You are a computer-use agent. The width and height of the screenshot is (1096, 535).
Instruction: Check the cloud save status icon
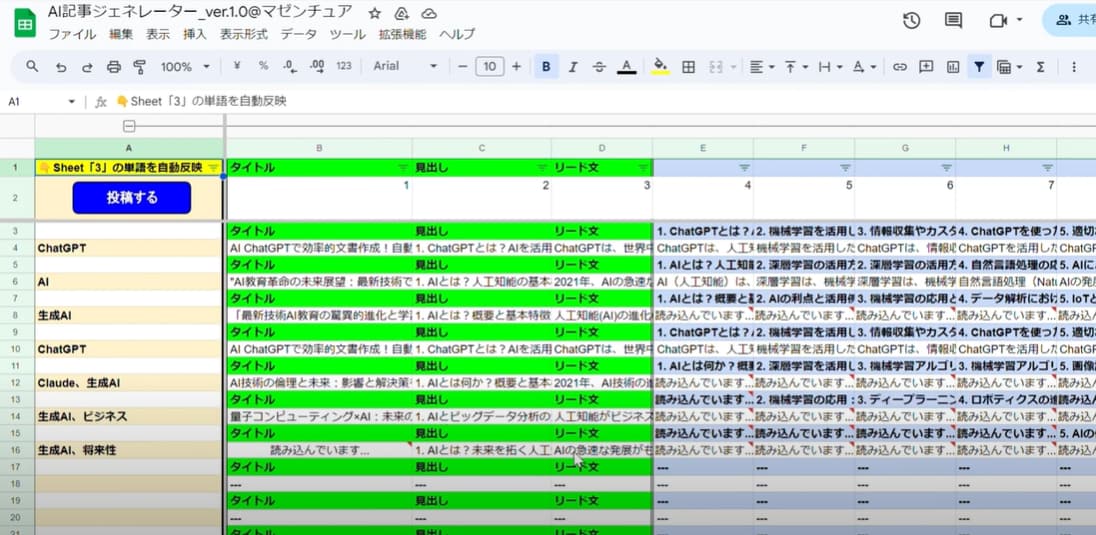[x=429, y=13]
